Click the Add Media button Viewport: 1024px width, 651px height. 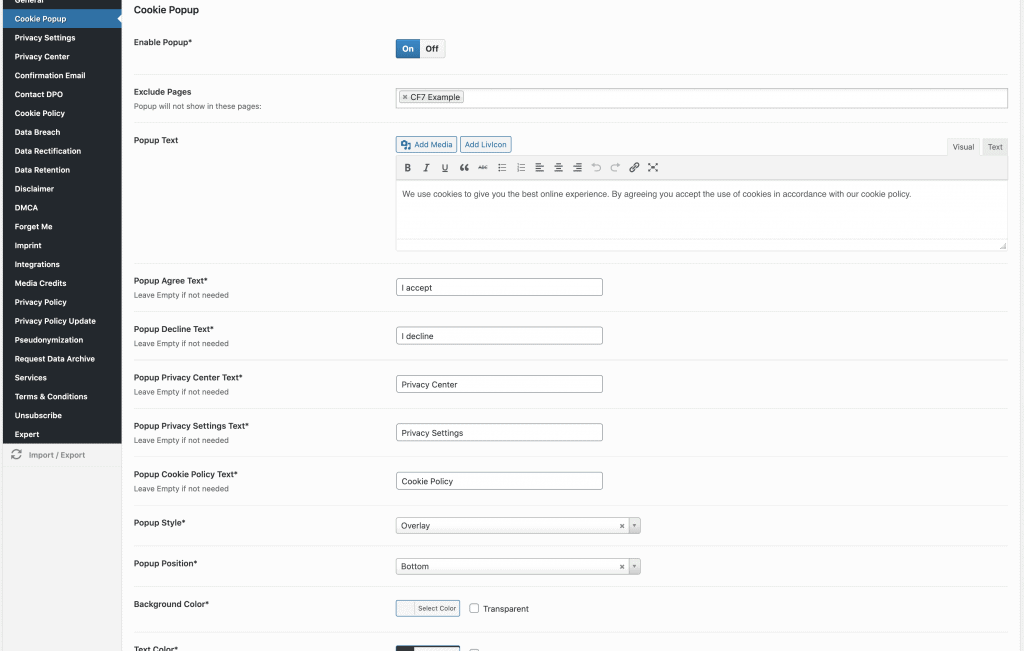426,144
